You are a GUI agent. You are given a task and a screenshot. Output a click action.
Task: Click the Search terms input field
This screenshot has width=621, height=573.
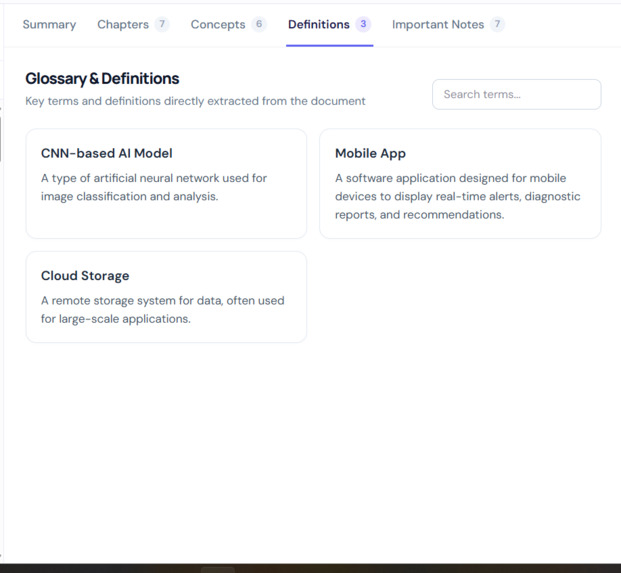tap(516, 94)
